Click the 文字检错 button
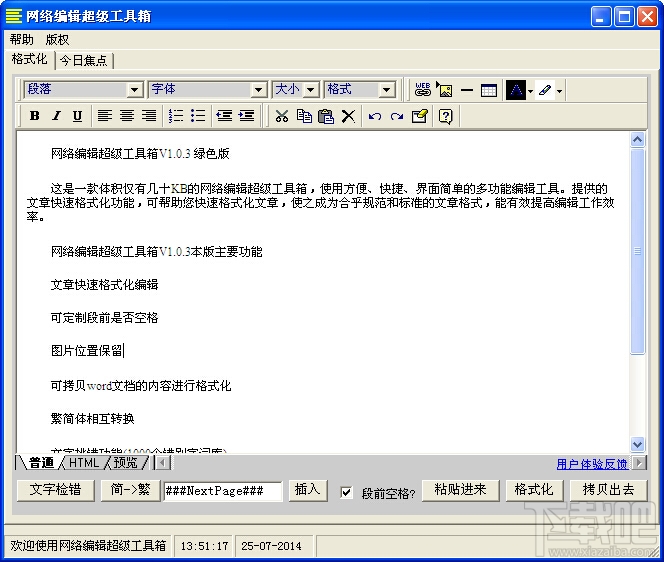Screen dimensions: 664x562 pos(55,490)
